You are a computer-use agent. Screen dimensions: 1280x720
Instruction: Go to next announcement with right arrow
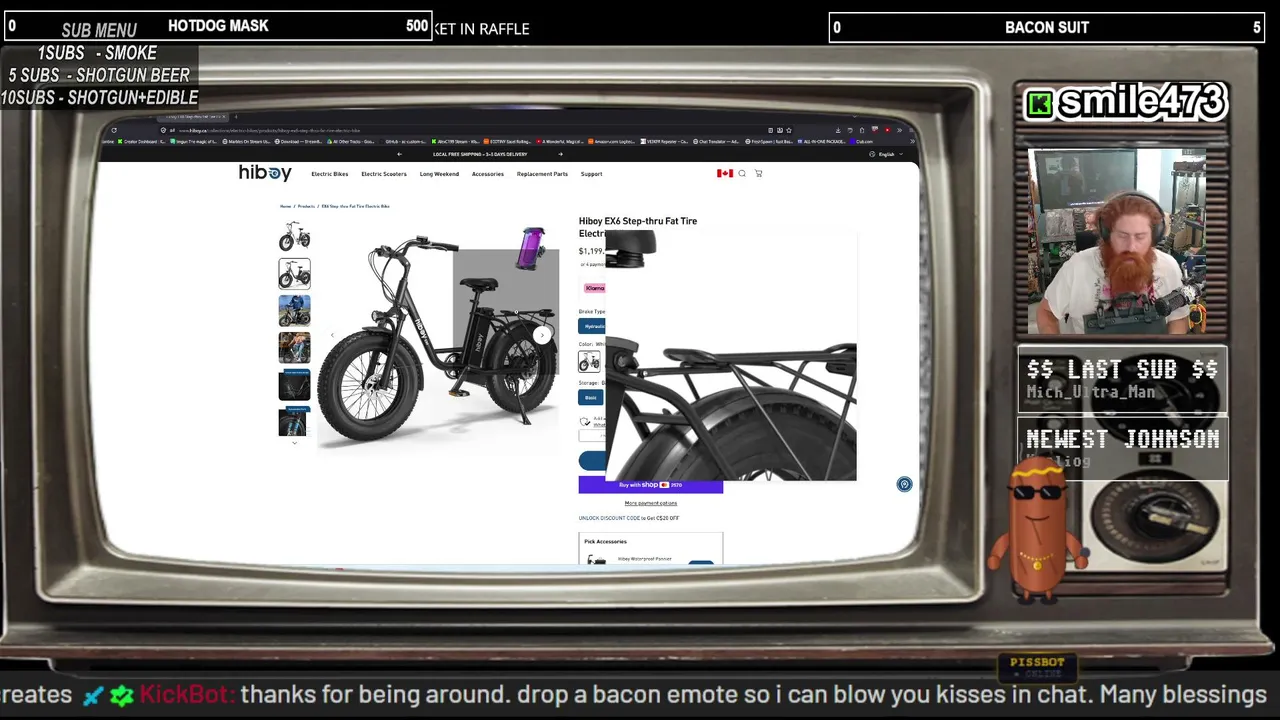click(x=560, y=154)
